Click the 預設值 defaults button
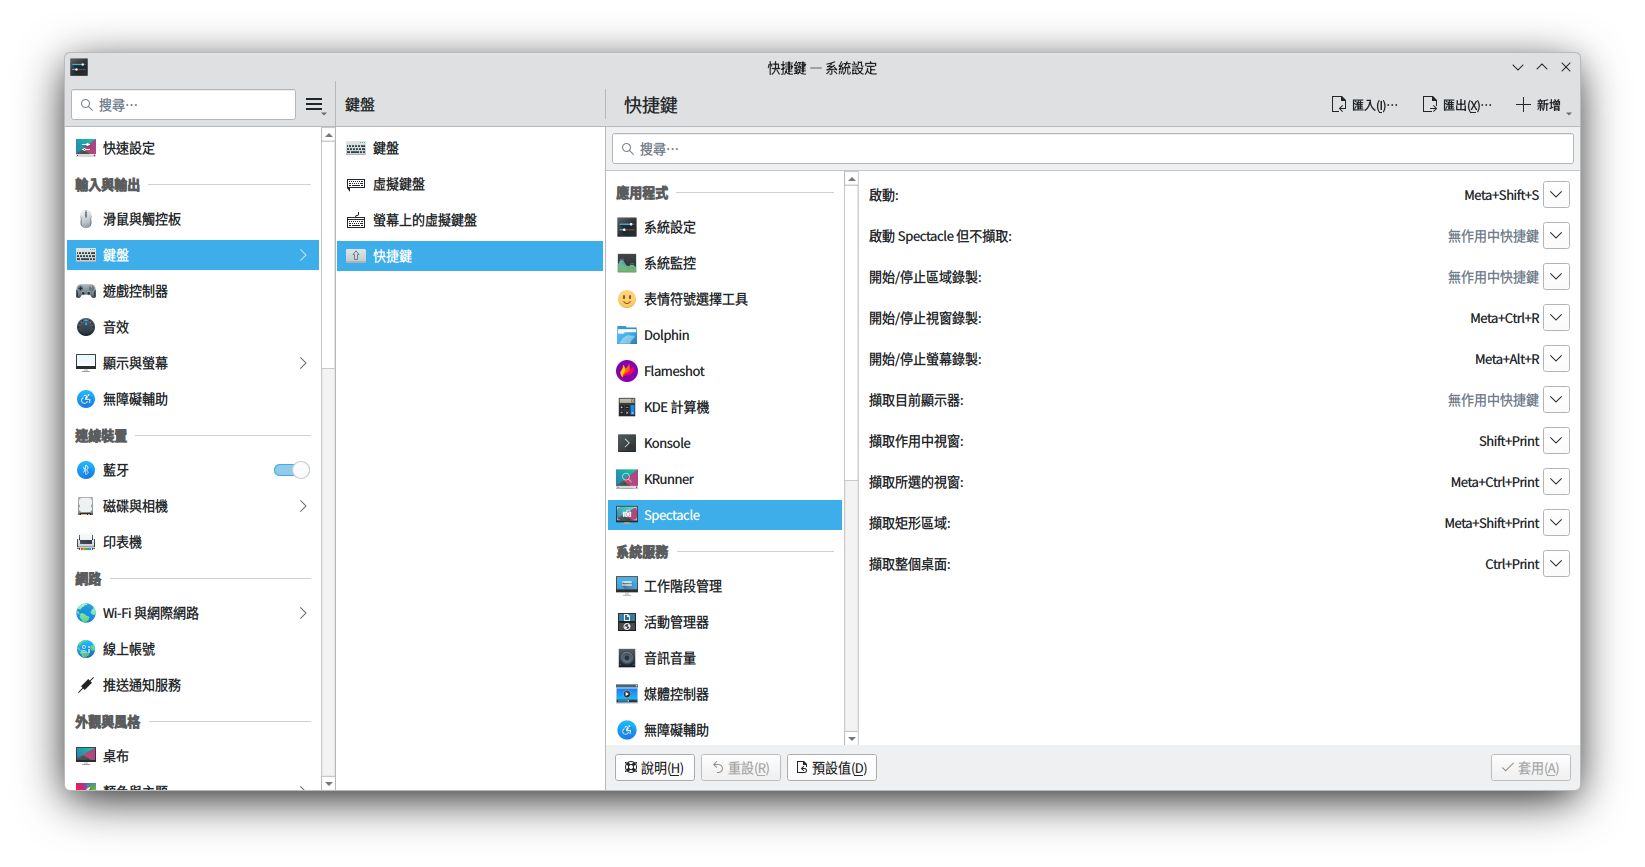Screen dimensions: 1645x867 832,768
